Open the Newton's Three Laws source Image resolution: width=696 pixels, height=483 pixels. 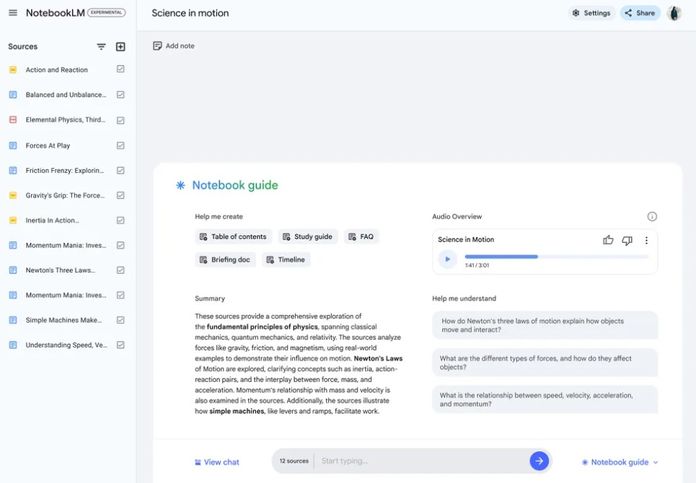tap(60, 270)
